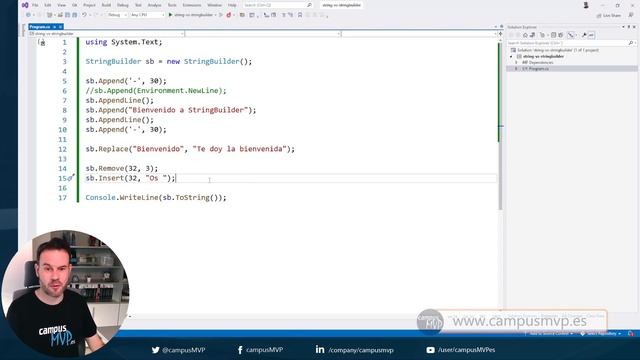
Task: Open the Debug configuration dropdown
Action: click(117, 15)
